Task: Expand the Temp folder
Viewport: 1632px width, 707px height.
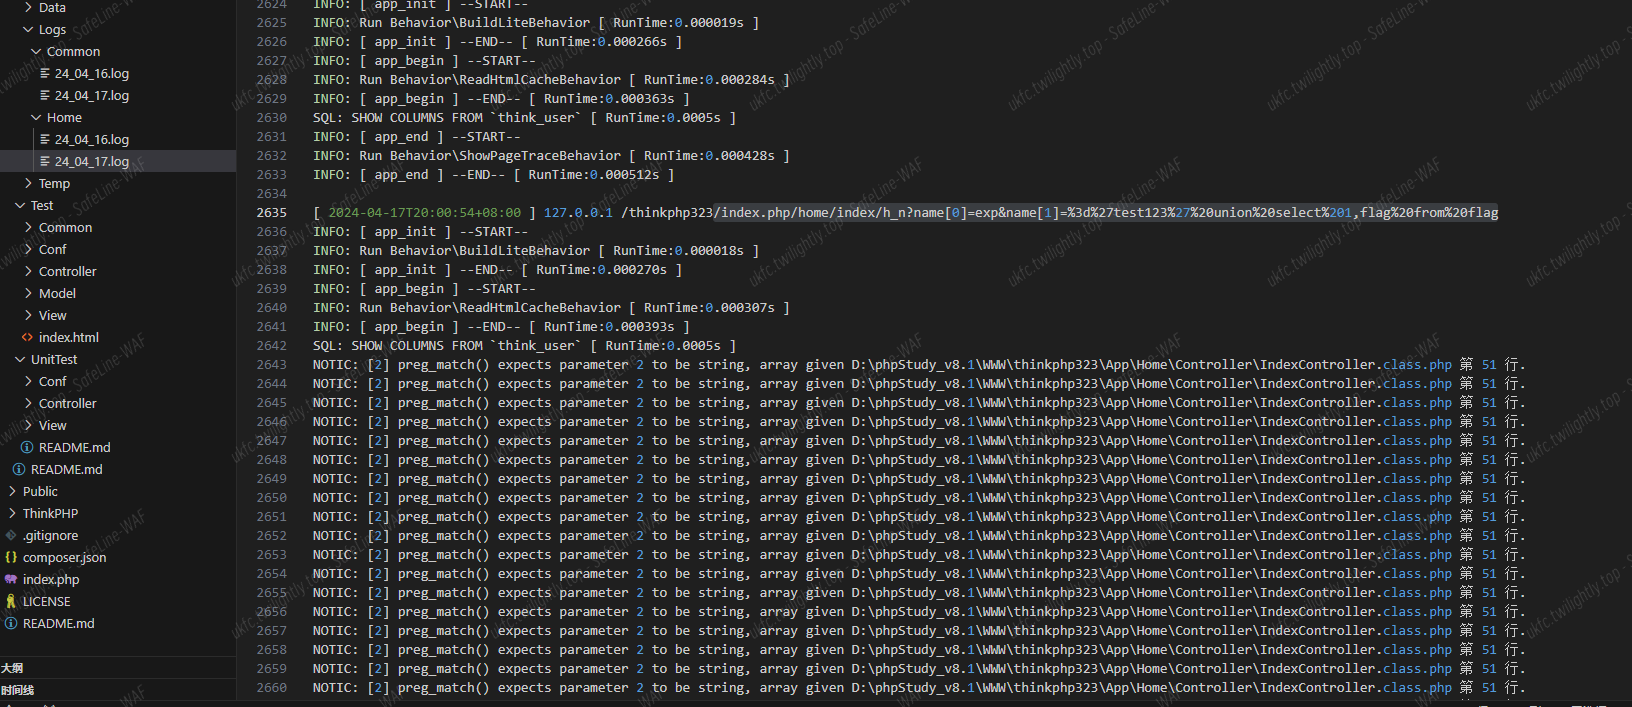Action: (28, 184)
